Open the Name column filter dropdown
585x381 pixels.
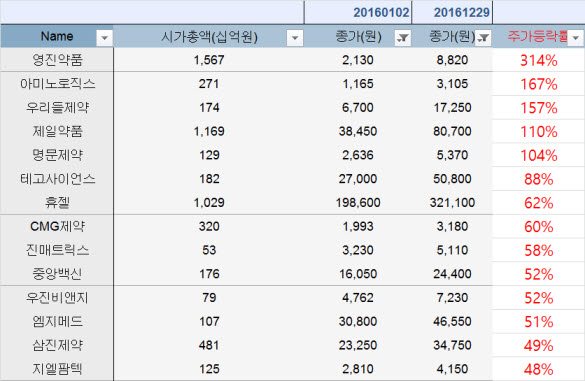tap(104, 38)
